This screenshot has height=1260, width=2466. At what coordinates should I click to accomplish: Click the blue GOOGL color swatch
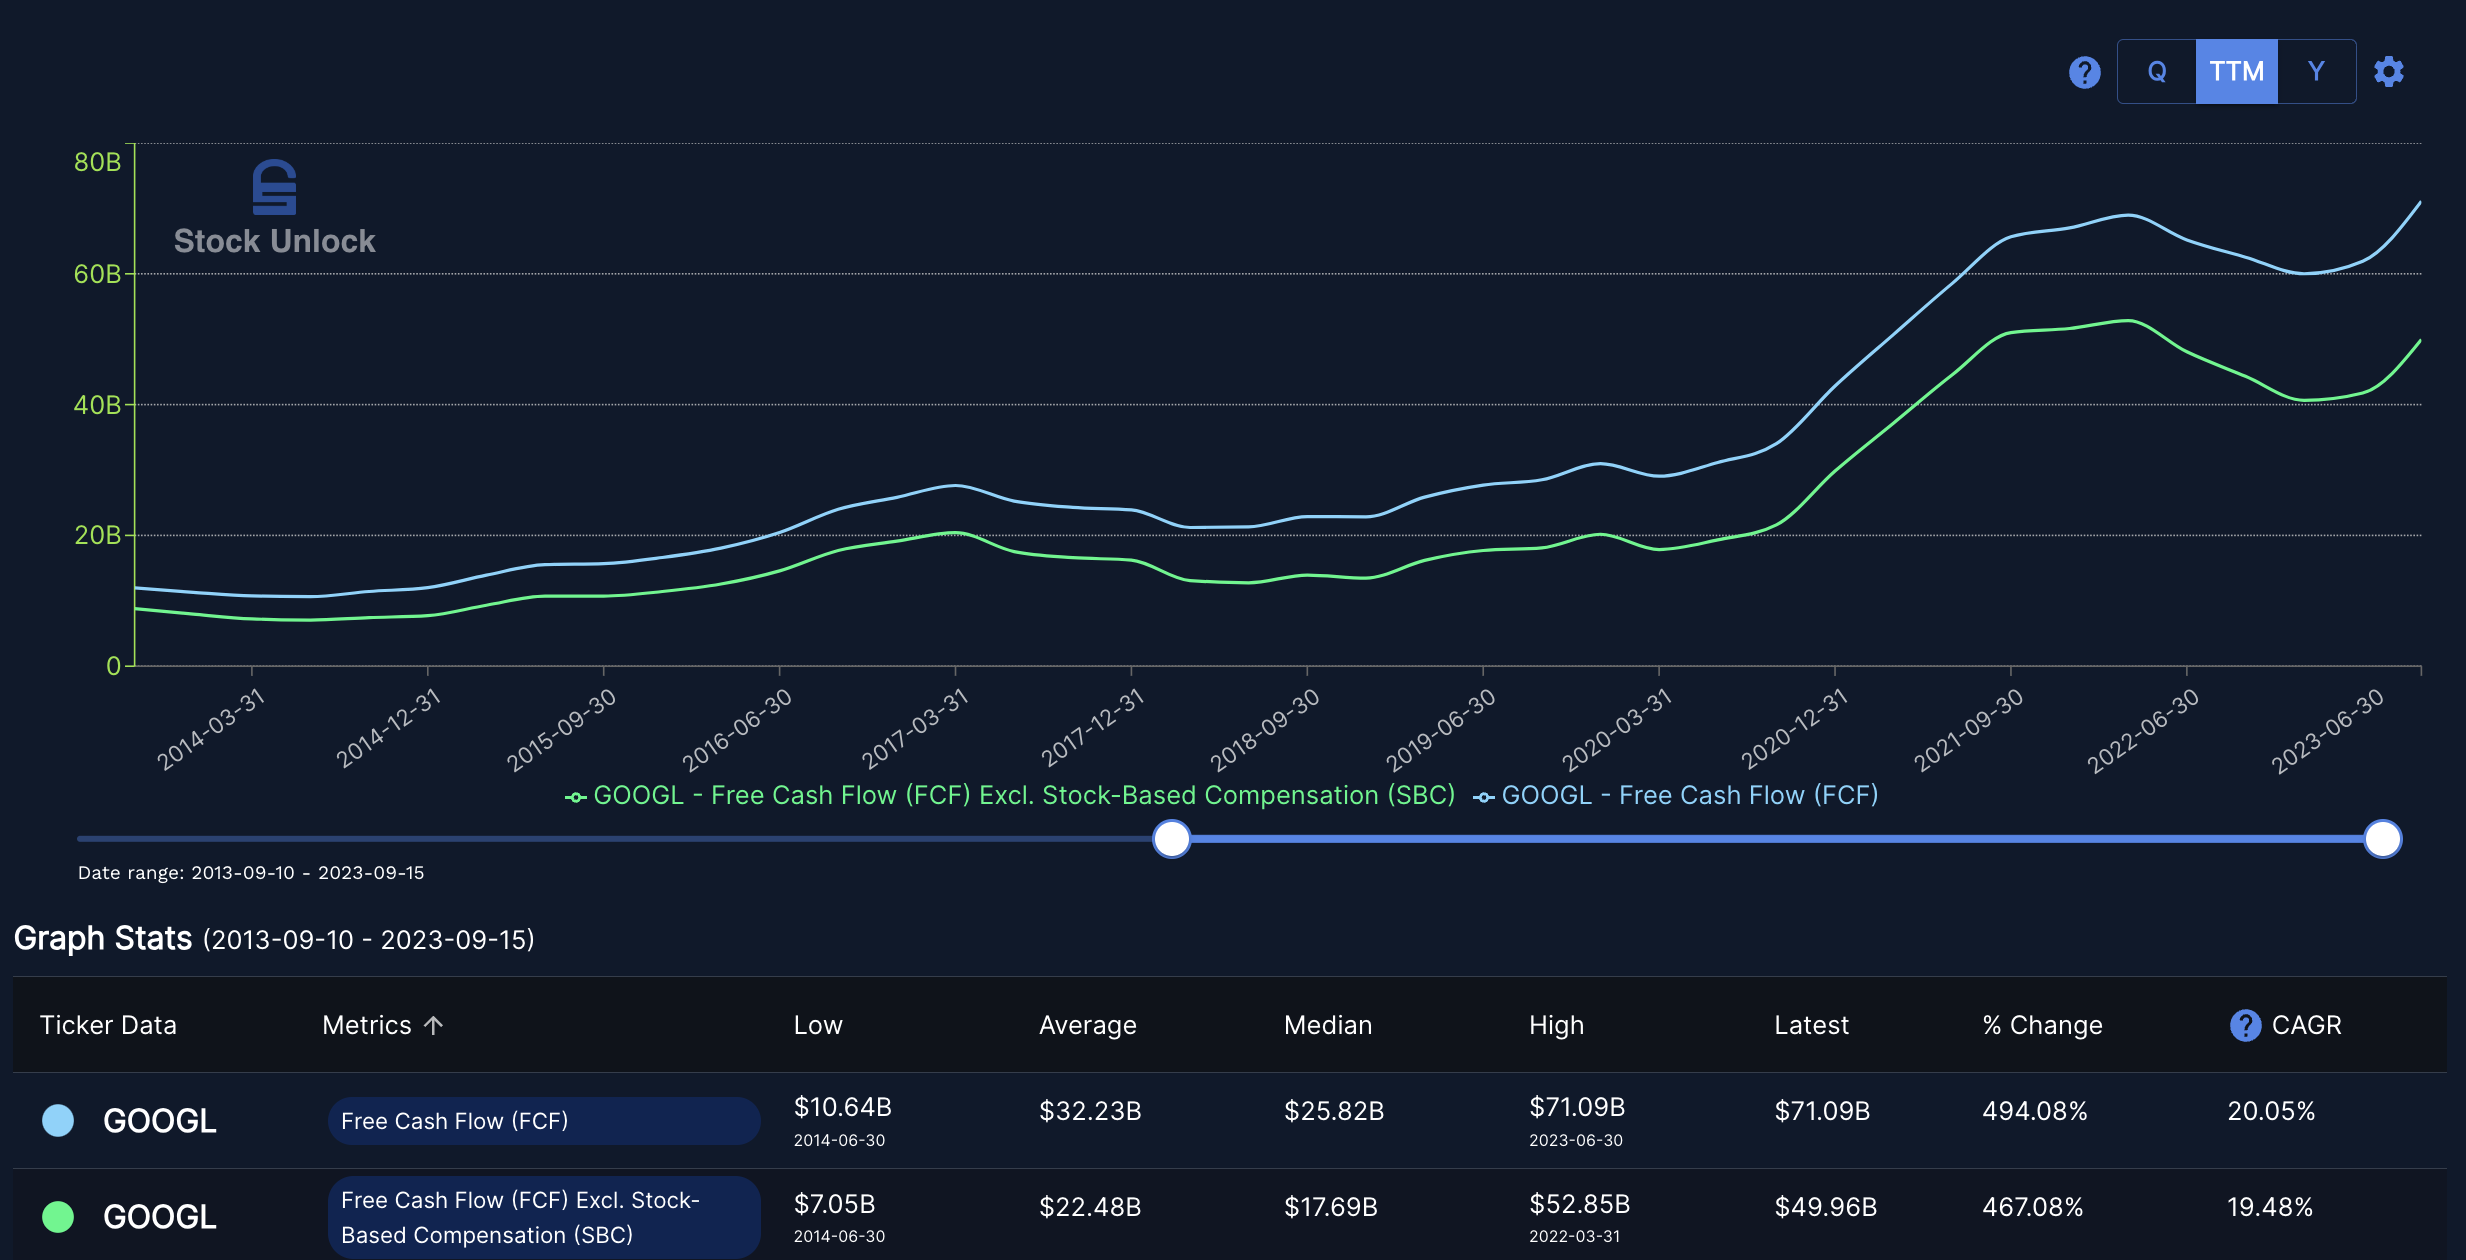pyautogui.click(x=58, y=1121)
